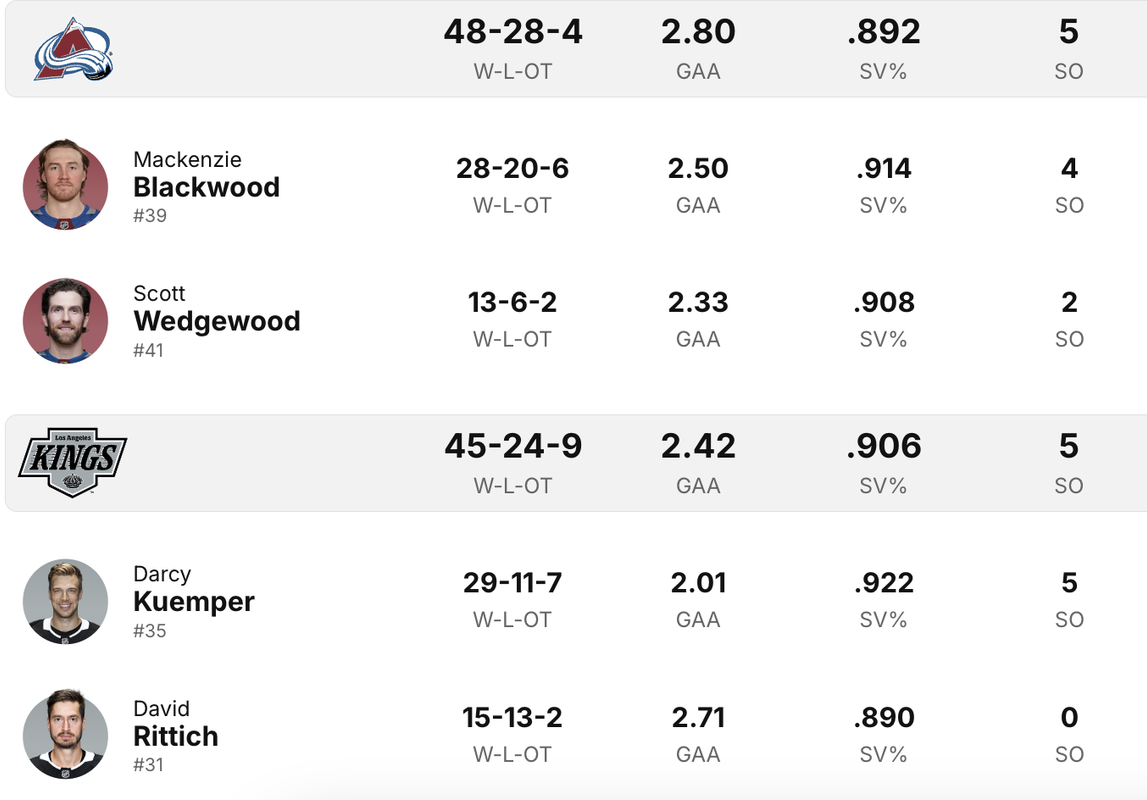
Task: Click Blackwood's .914 save percentage
Action: tap(884, 168)
